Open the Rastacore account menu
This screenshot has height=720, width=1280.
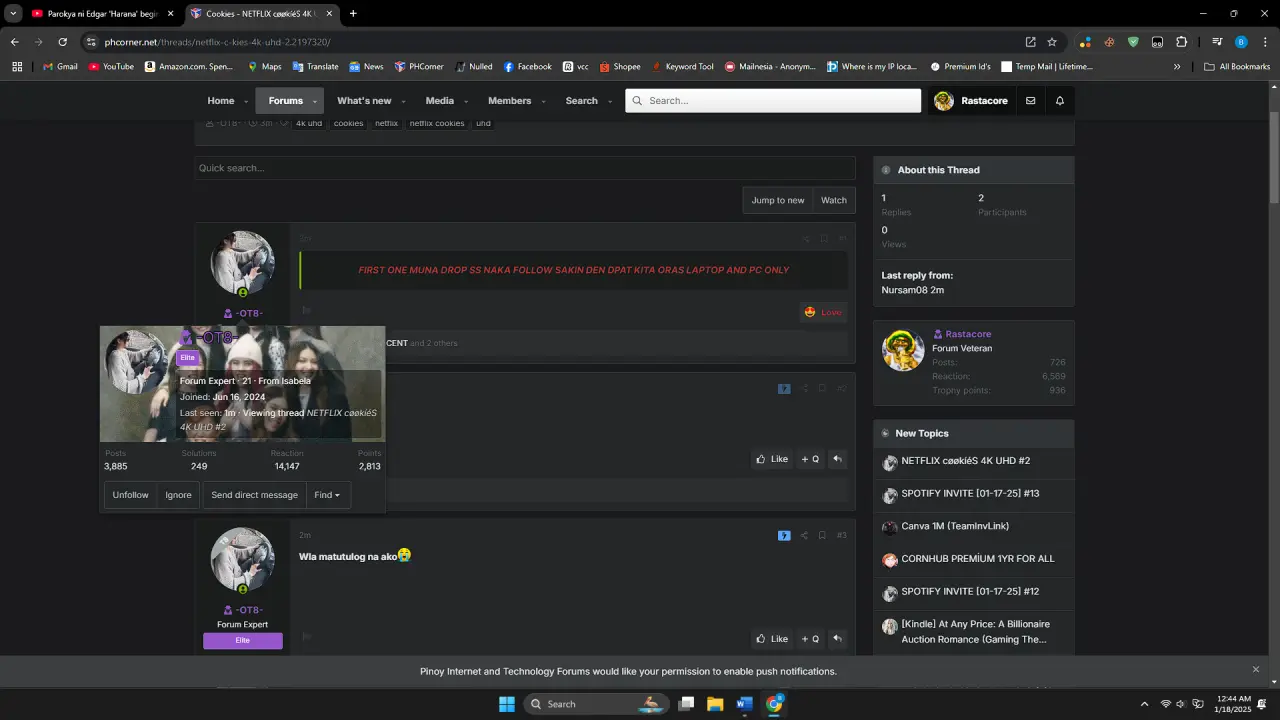pyautogui.click(x=971, y=101)
